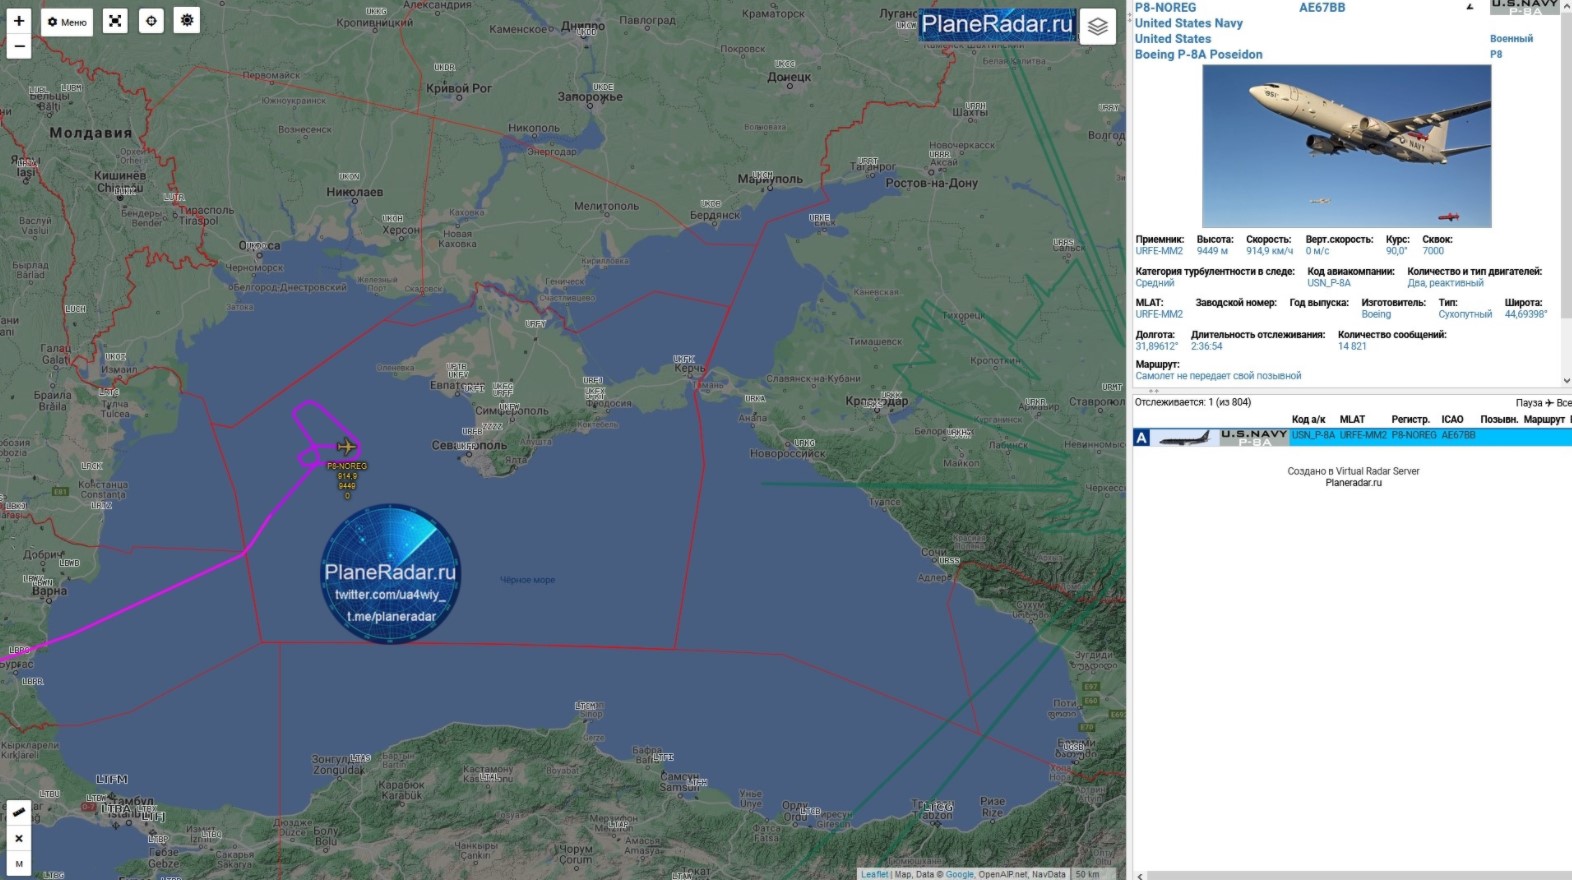1572x880 pixels.
Task: View the P-8A Poseidon aircraft photo
Action: pos(1346,146)
